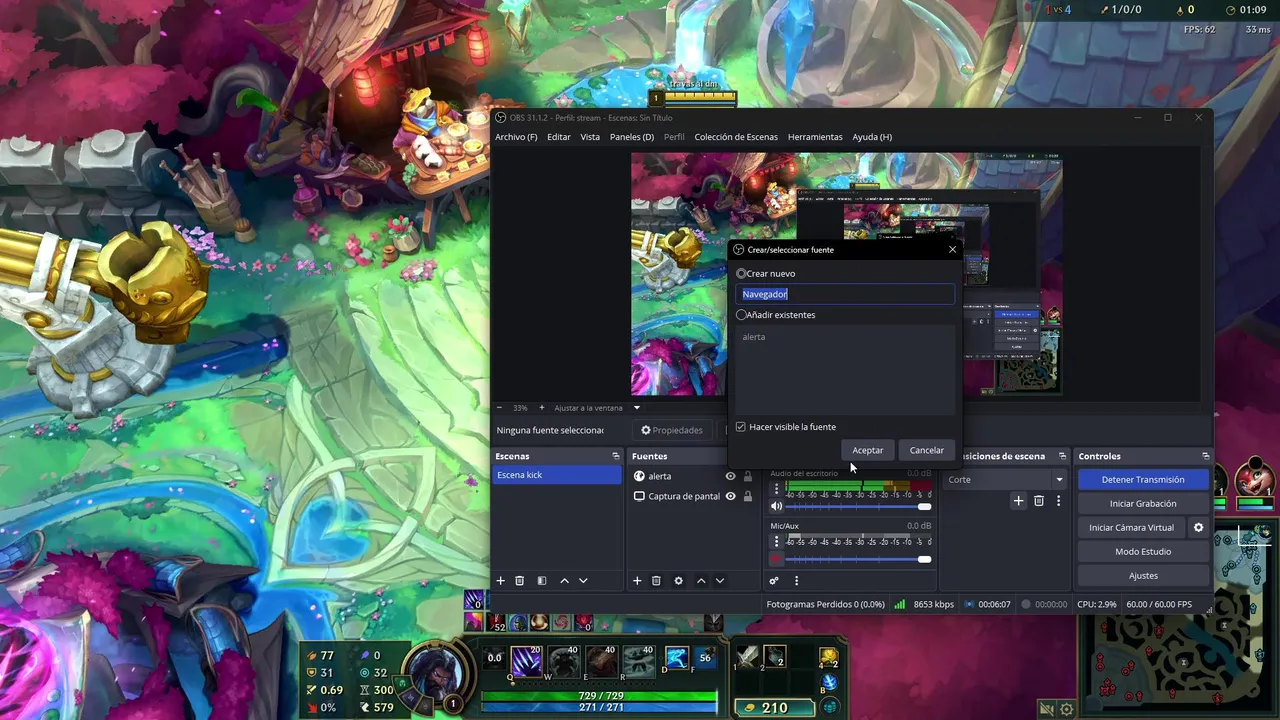Open advanced audio properties gears icon
This screenshot has width=1280, height=720.
click(774, 581)
